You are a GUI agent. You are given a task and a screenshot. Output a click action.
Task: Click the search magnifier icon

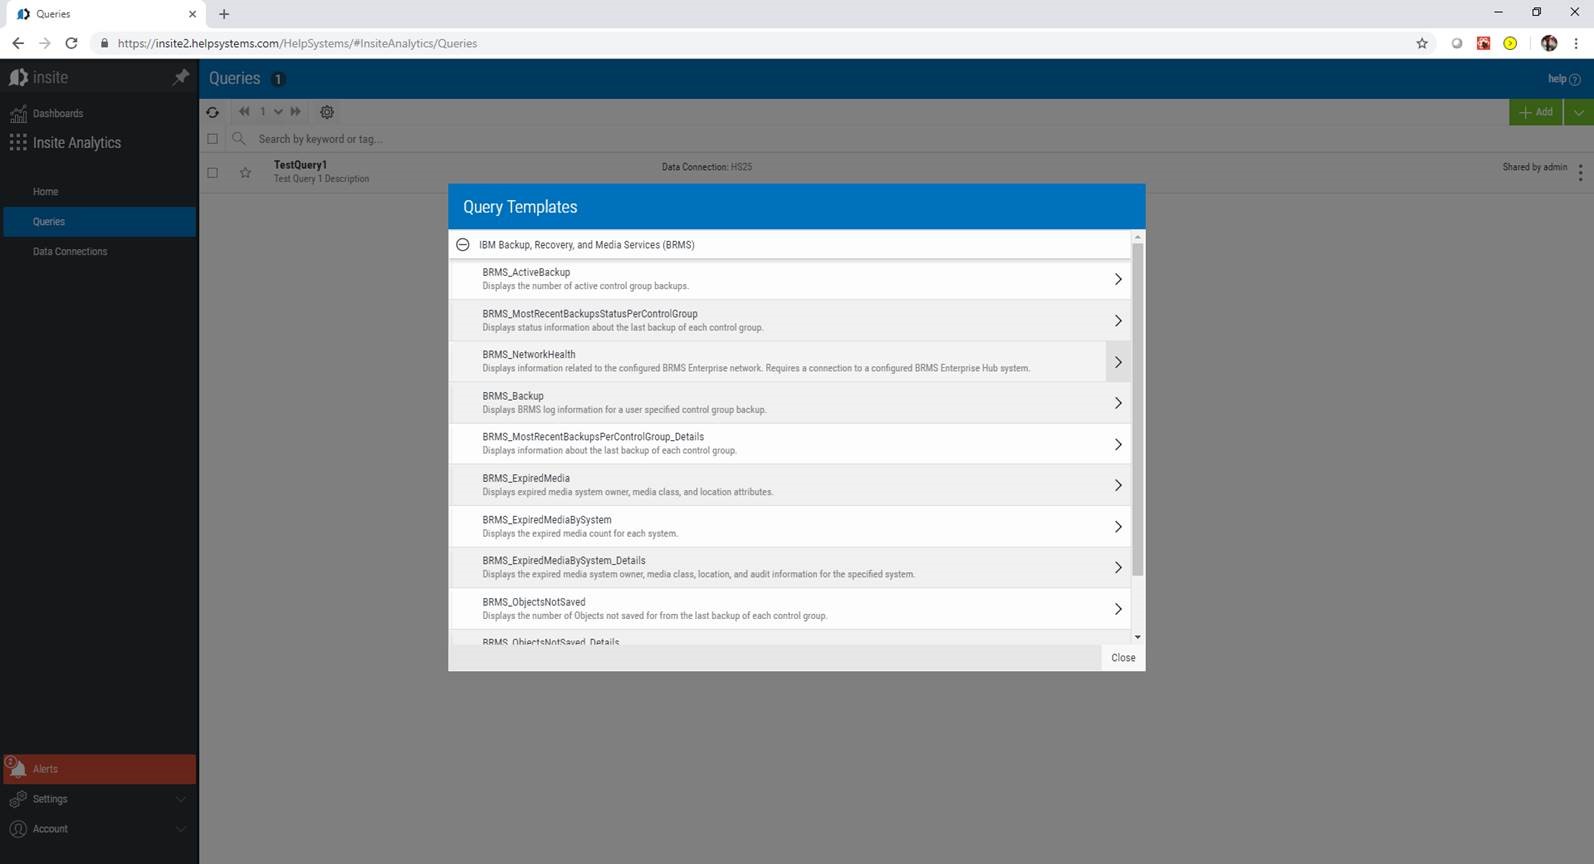pyautogui.click(x=239, y=139)
